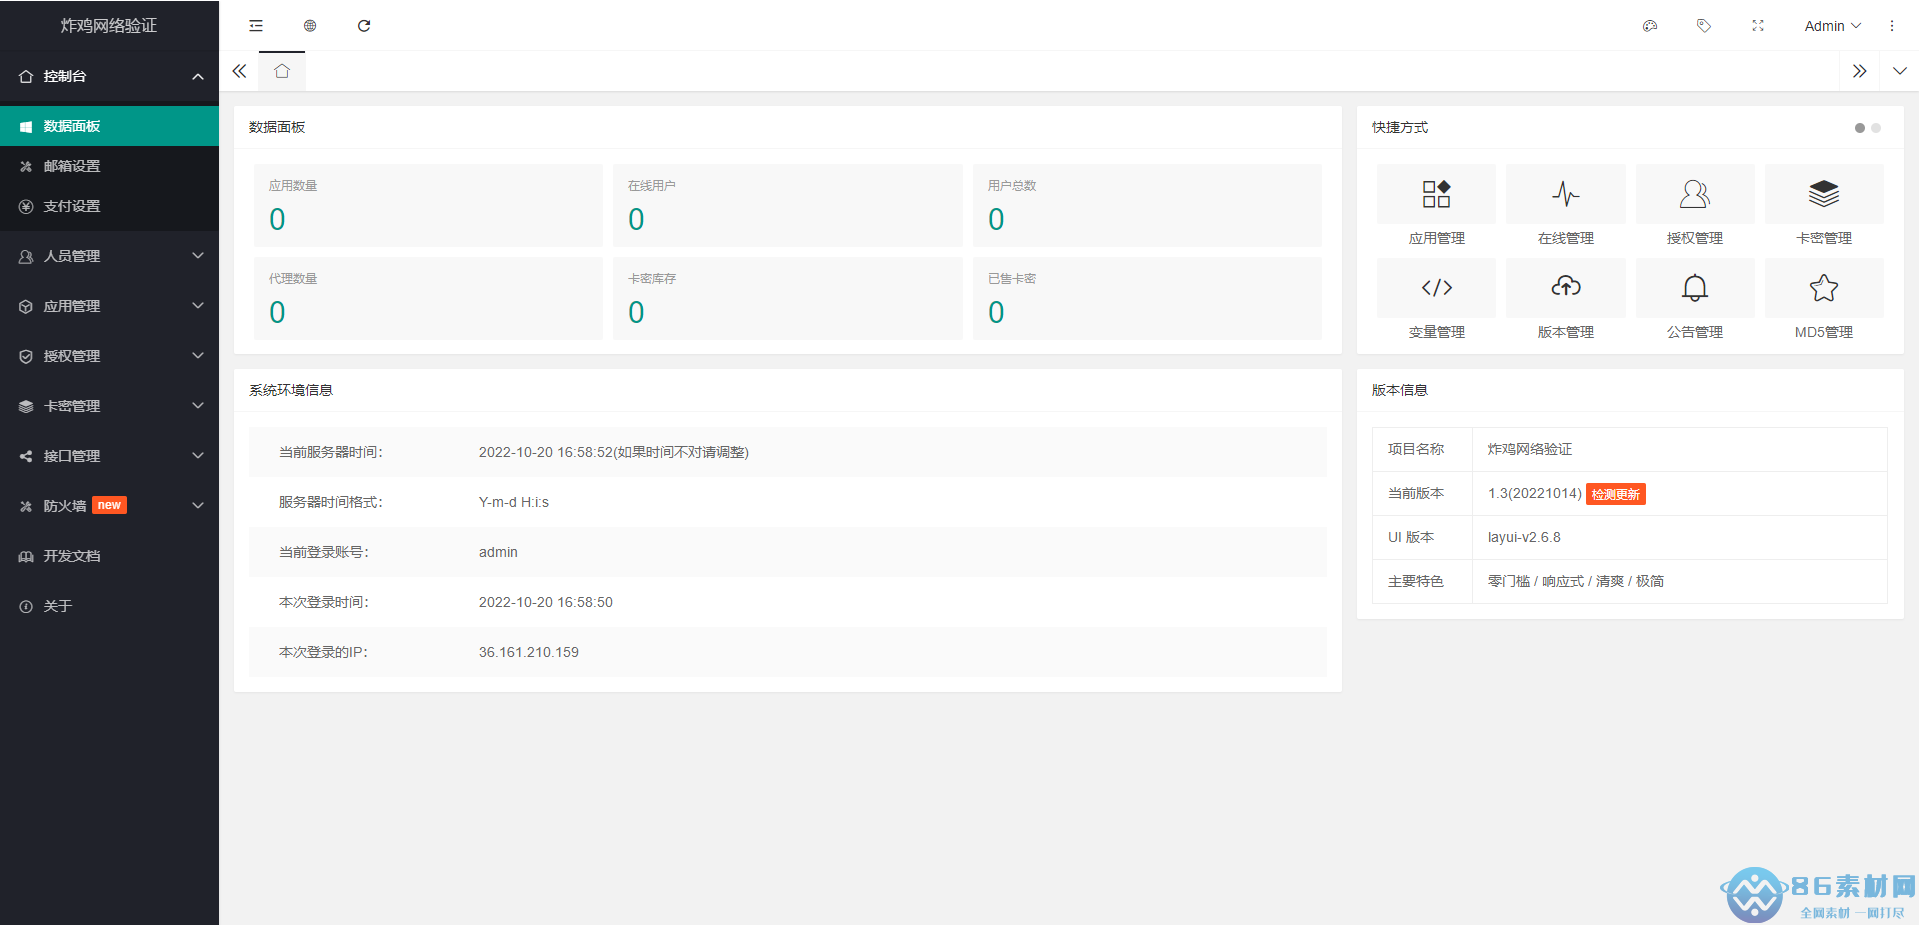Select 邮箱设置 in the sidebar
1919x925 pixels.
click(72, 166)
